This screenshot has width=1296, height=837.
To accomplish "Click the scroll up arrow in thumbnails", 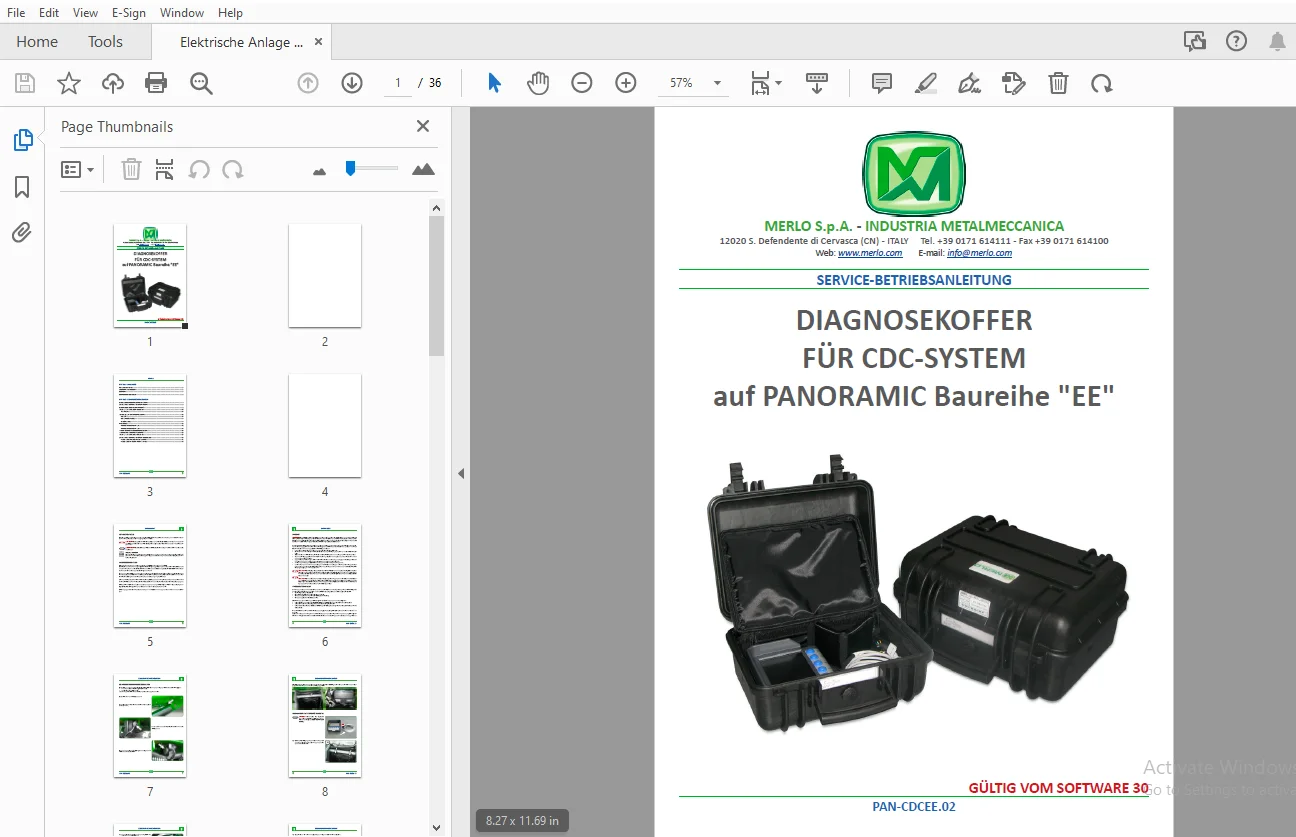I will pyautogui.click(x=436, y=207).
